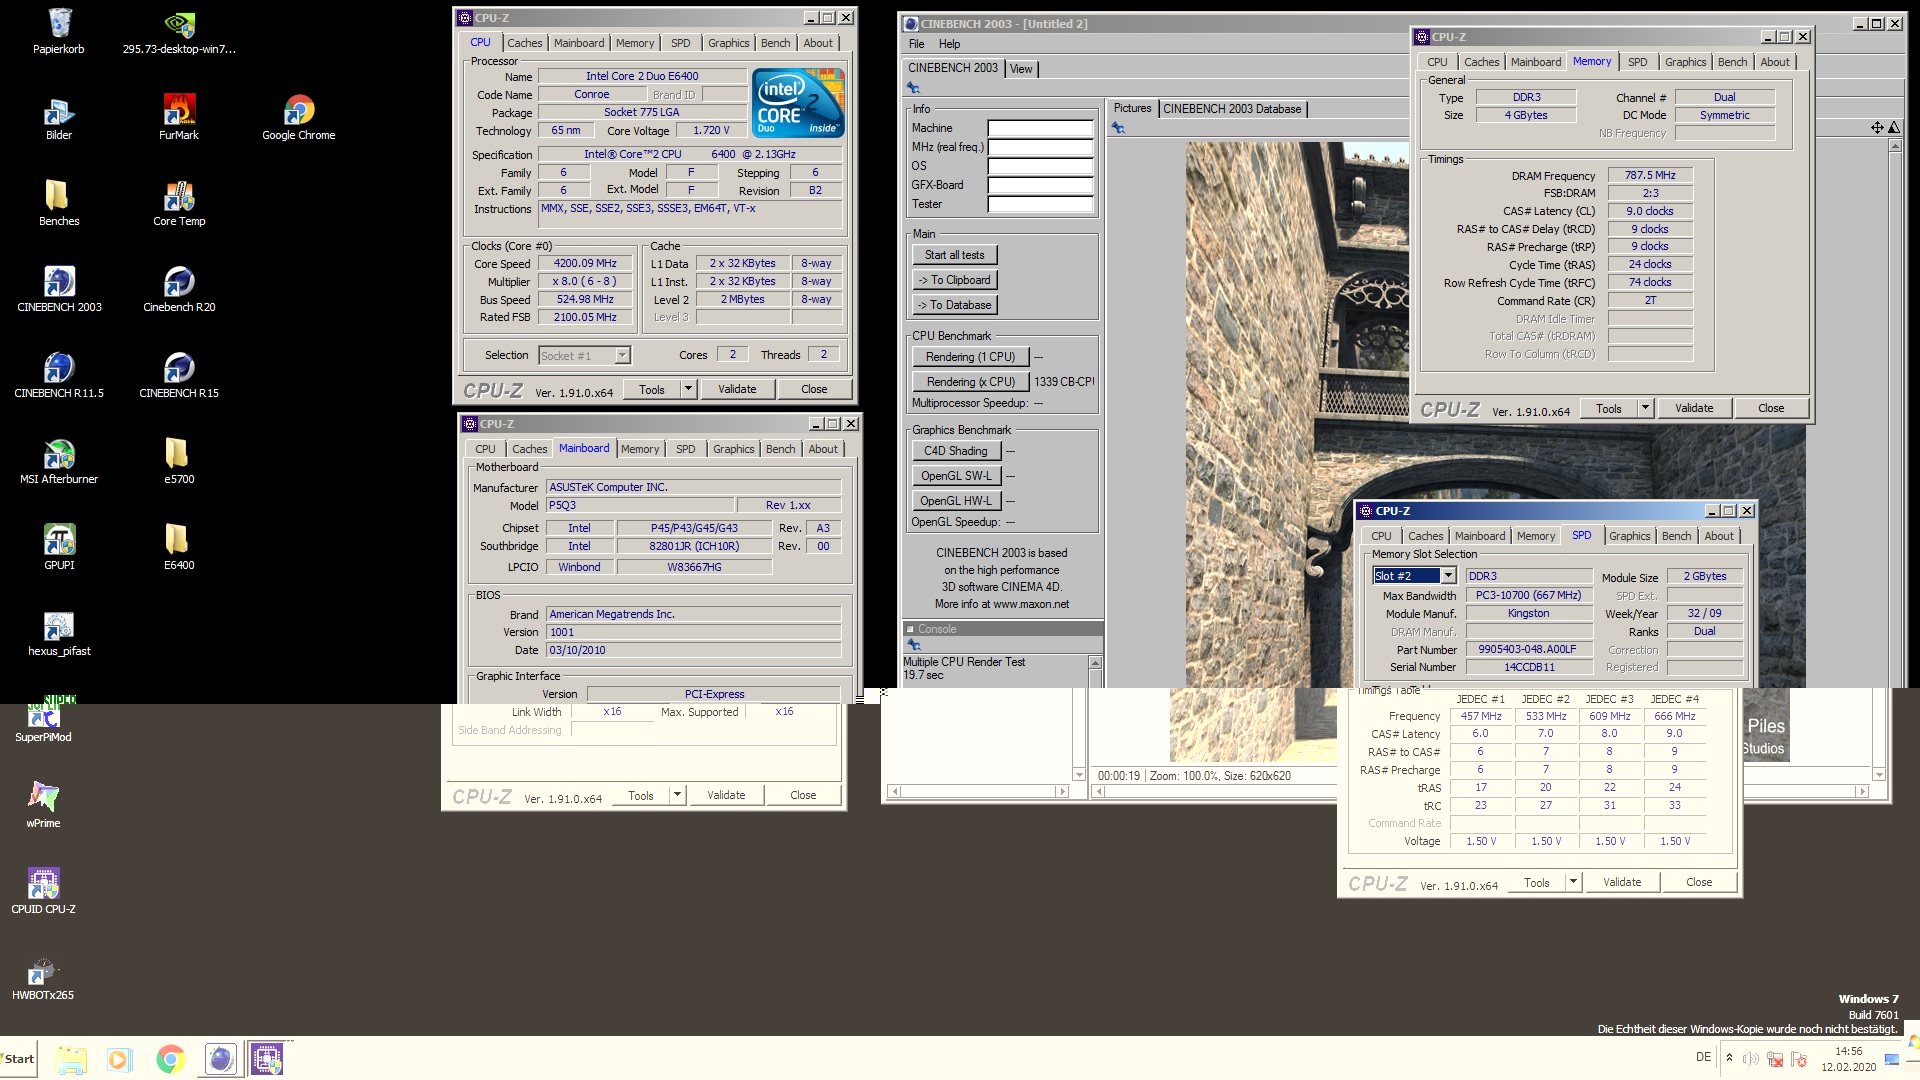
Task: Open Tools dropdown arrow in CPU-Z CPU window
Action: pos(688,389)
